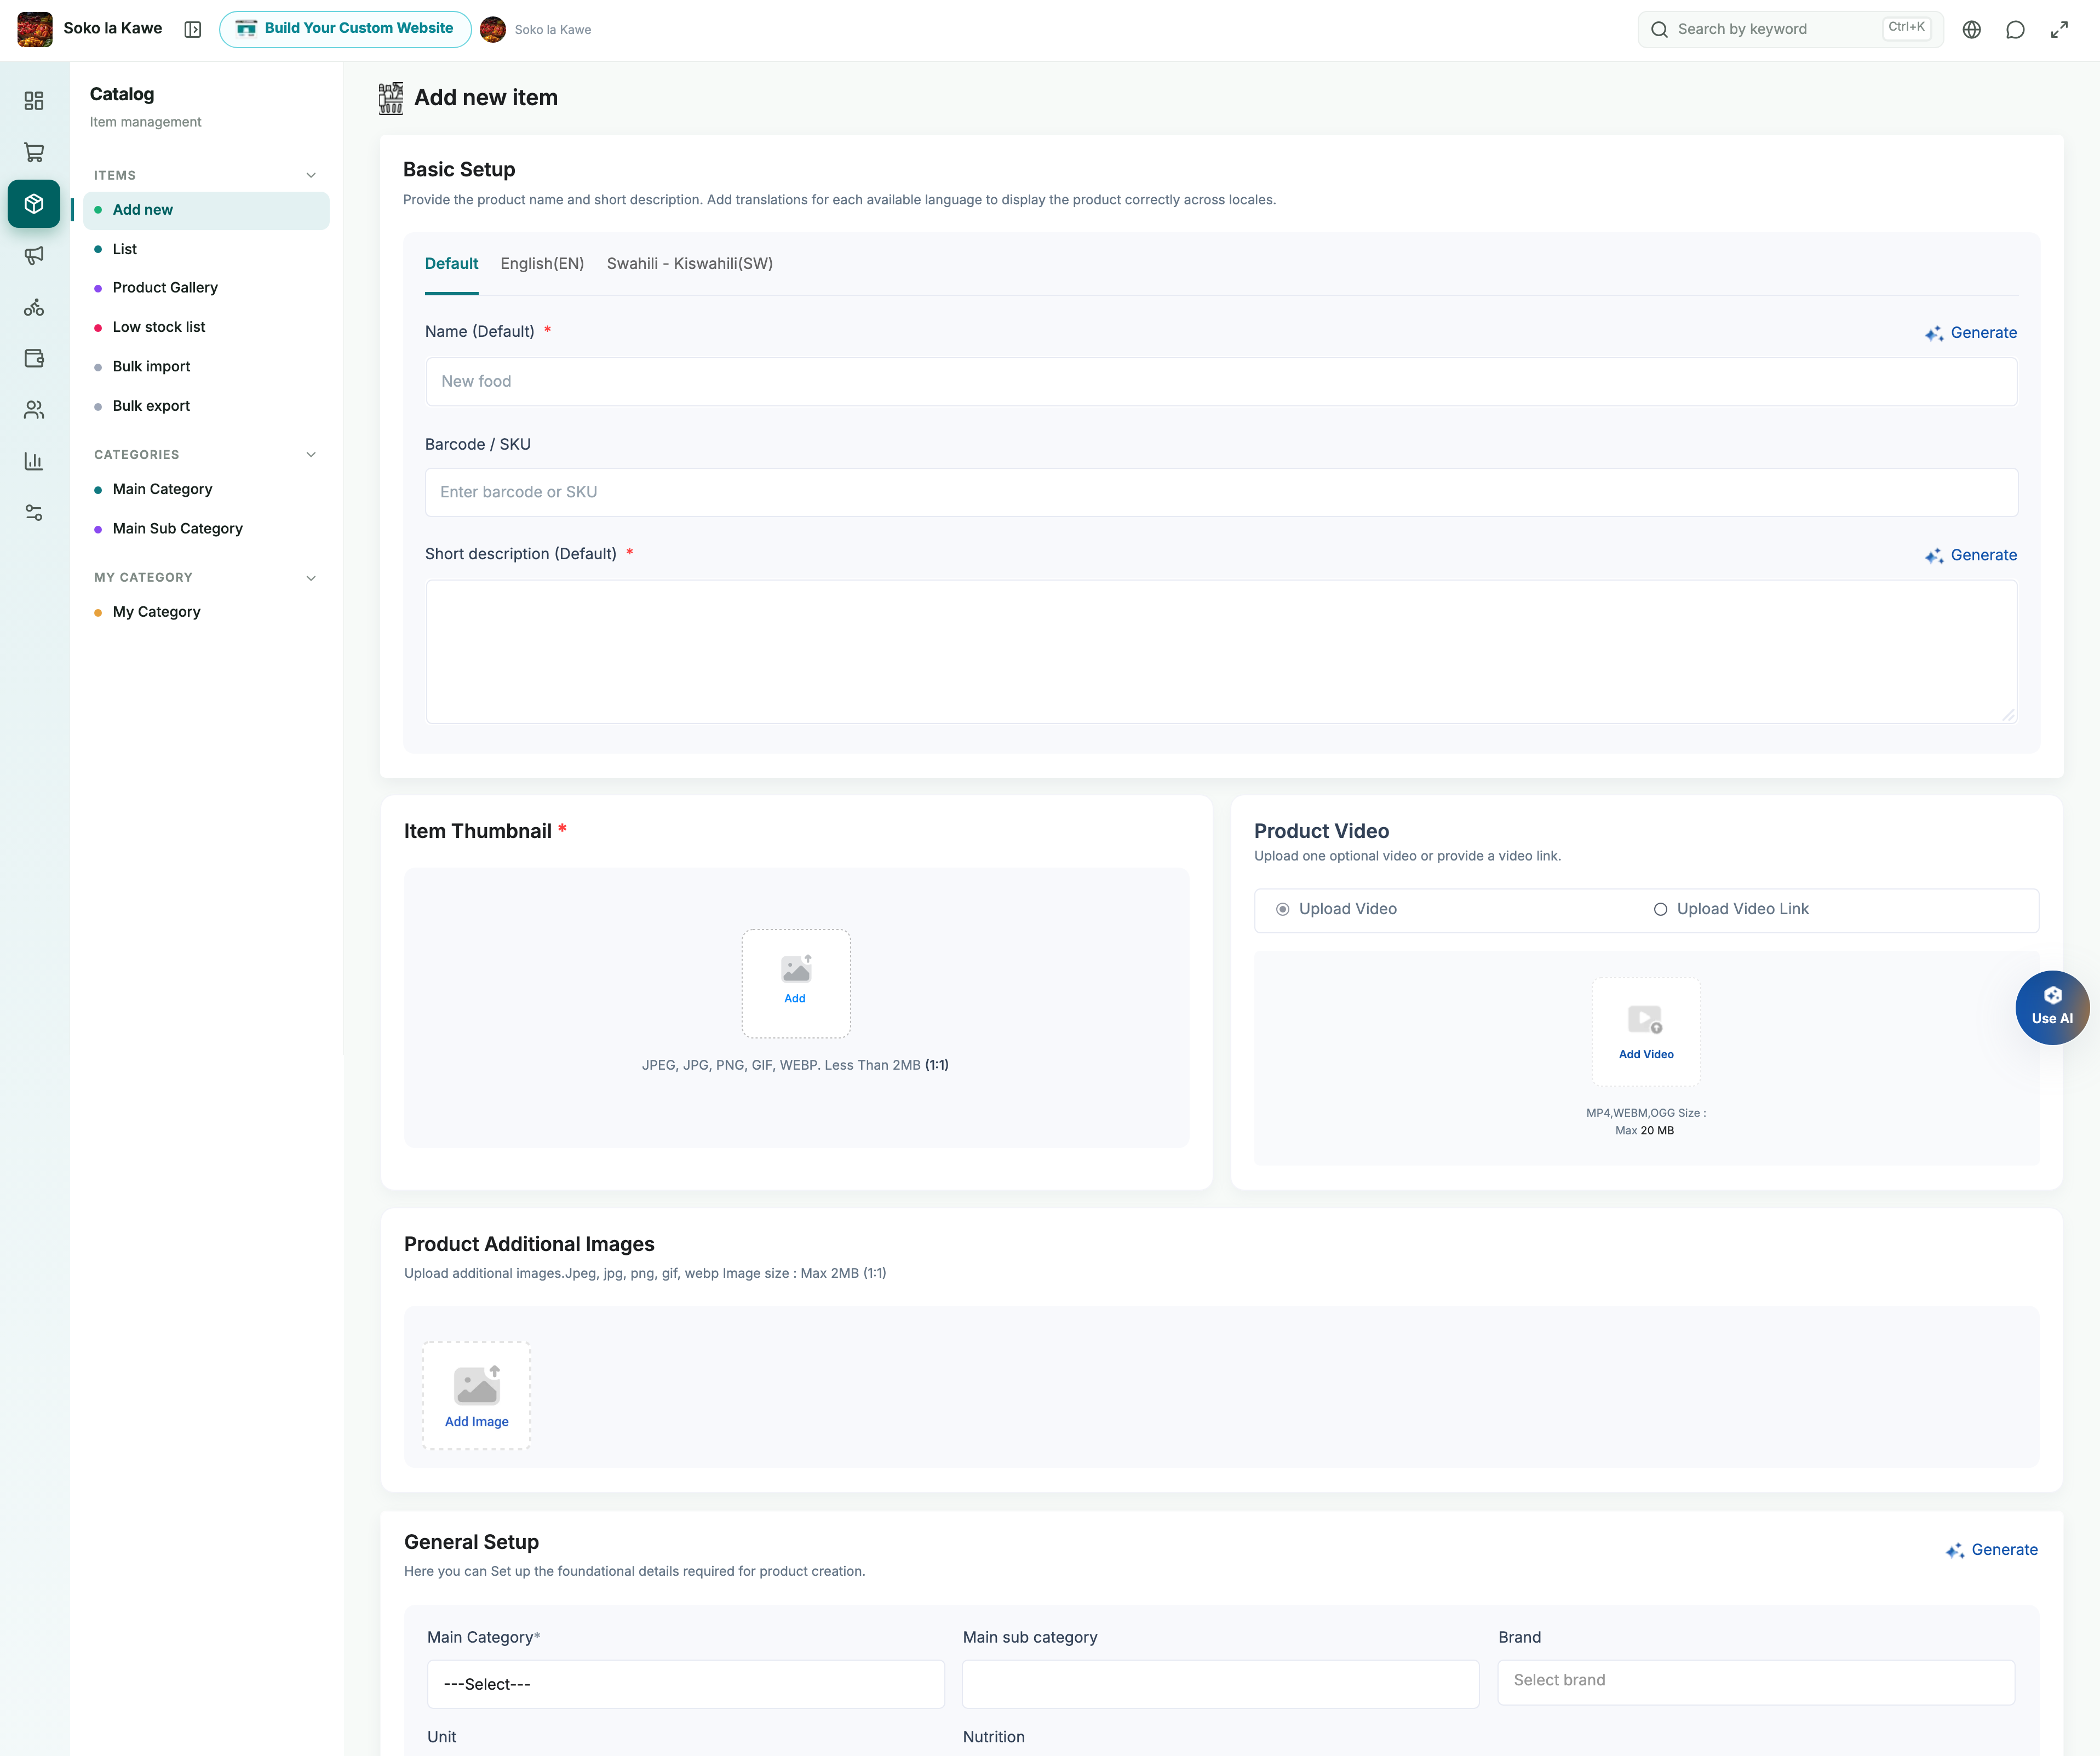The image size is (2100, 1756).
Task: Open the shopping cart orders icon
Action: 34,152
